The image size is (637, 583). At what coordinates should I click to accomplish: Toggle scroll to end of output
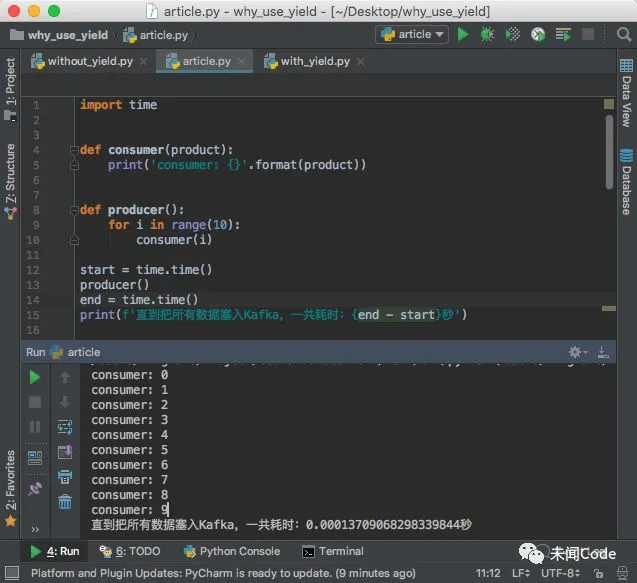tap(65, 452)
